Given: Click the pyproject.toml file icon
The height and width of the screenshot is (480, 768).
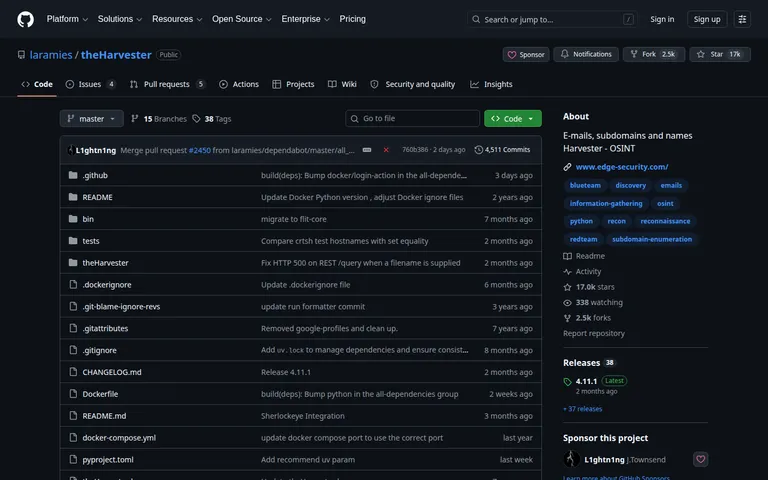Looking at the screenshot, I should coord(73,459).
